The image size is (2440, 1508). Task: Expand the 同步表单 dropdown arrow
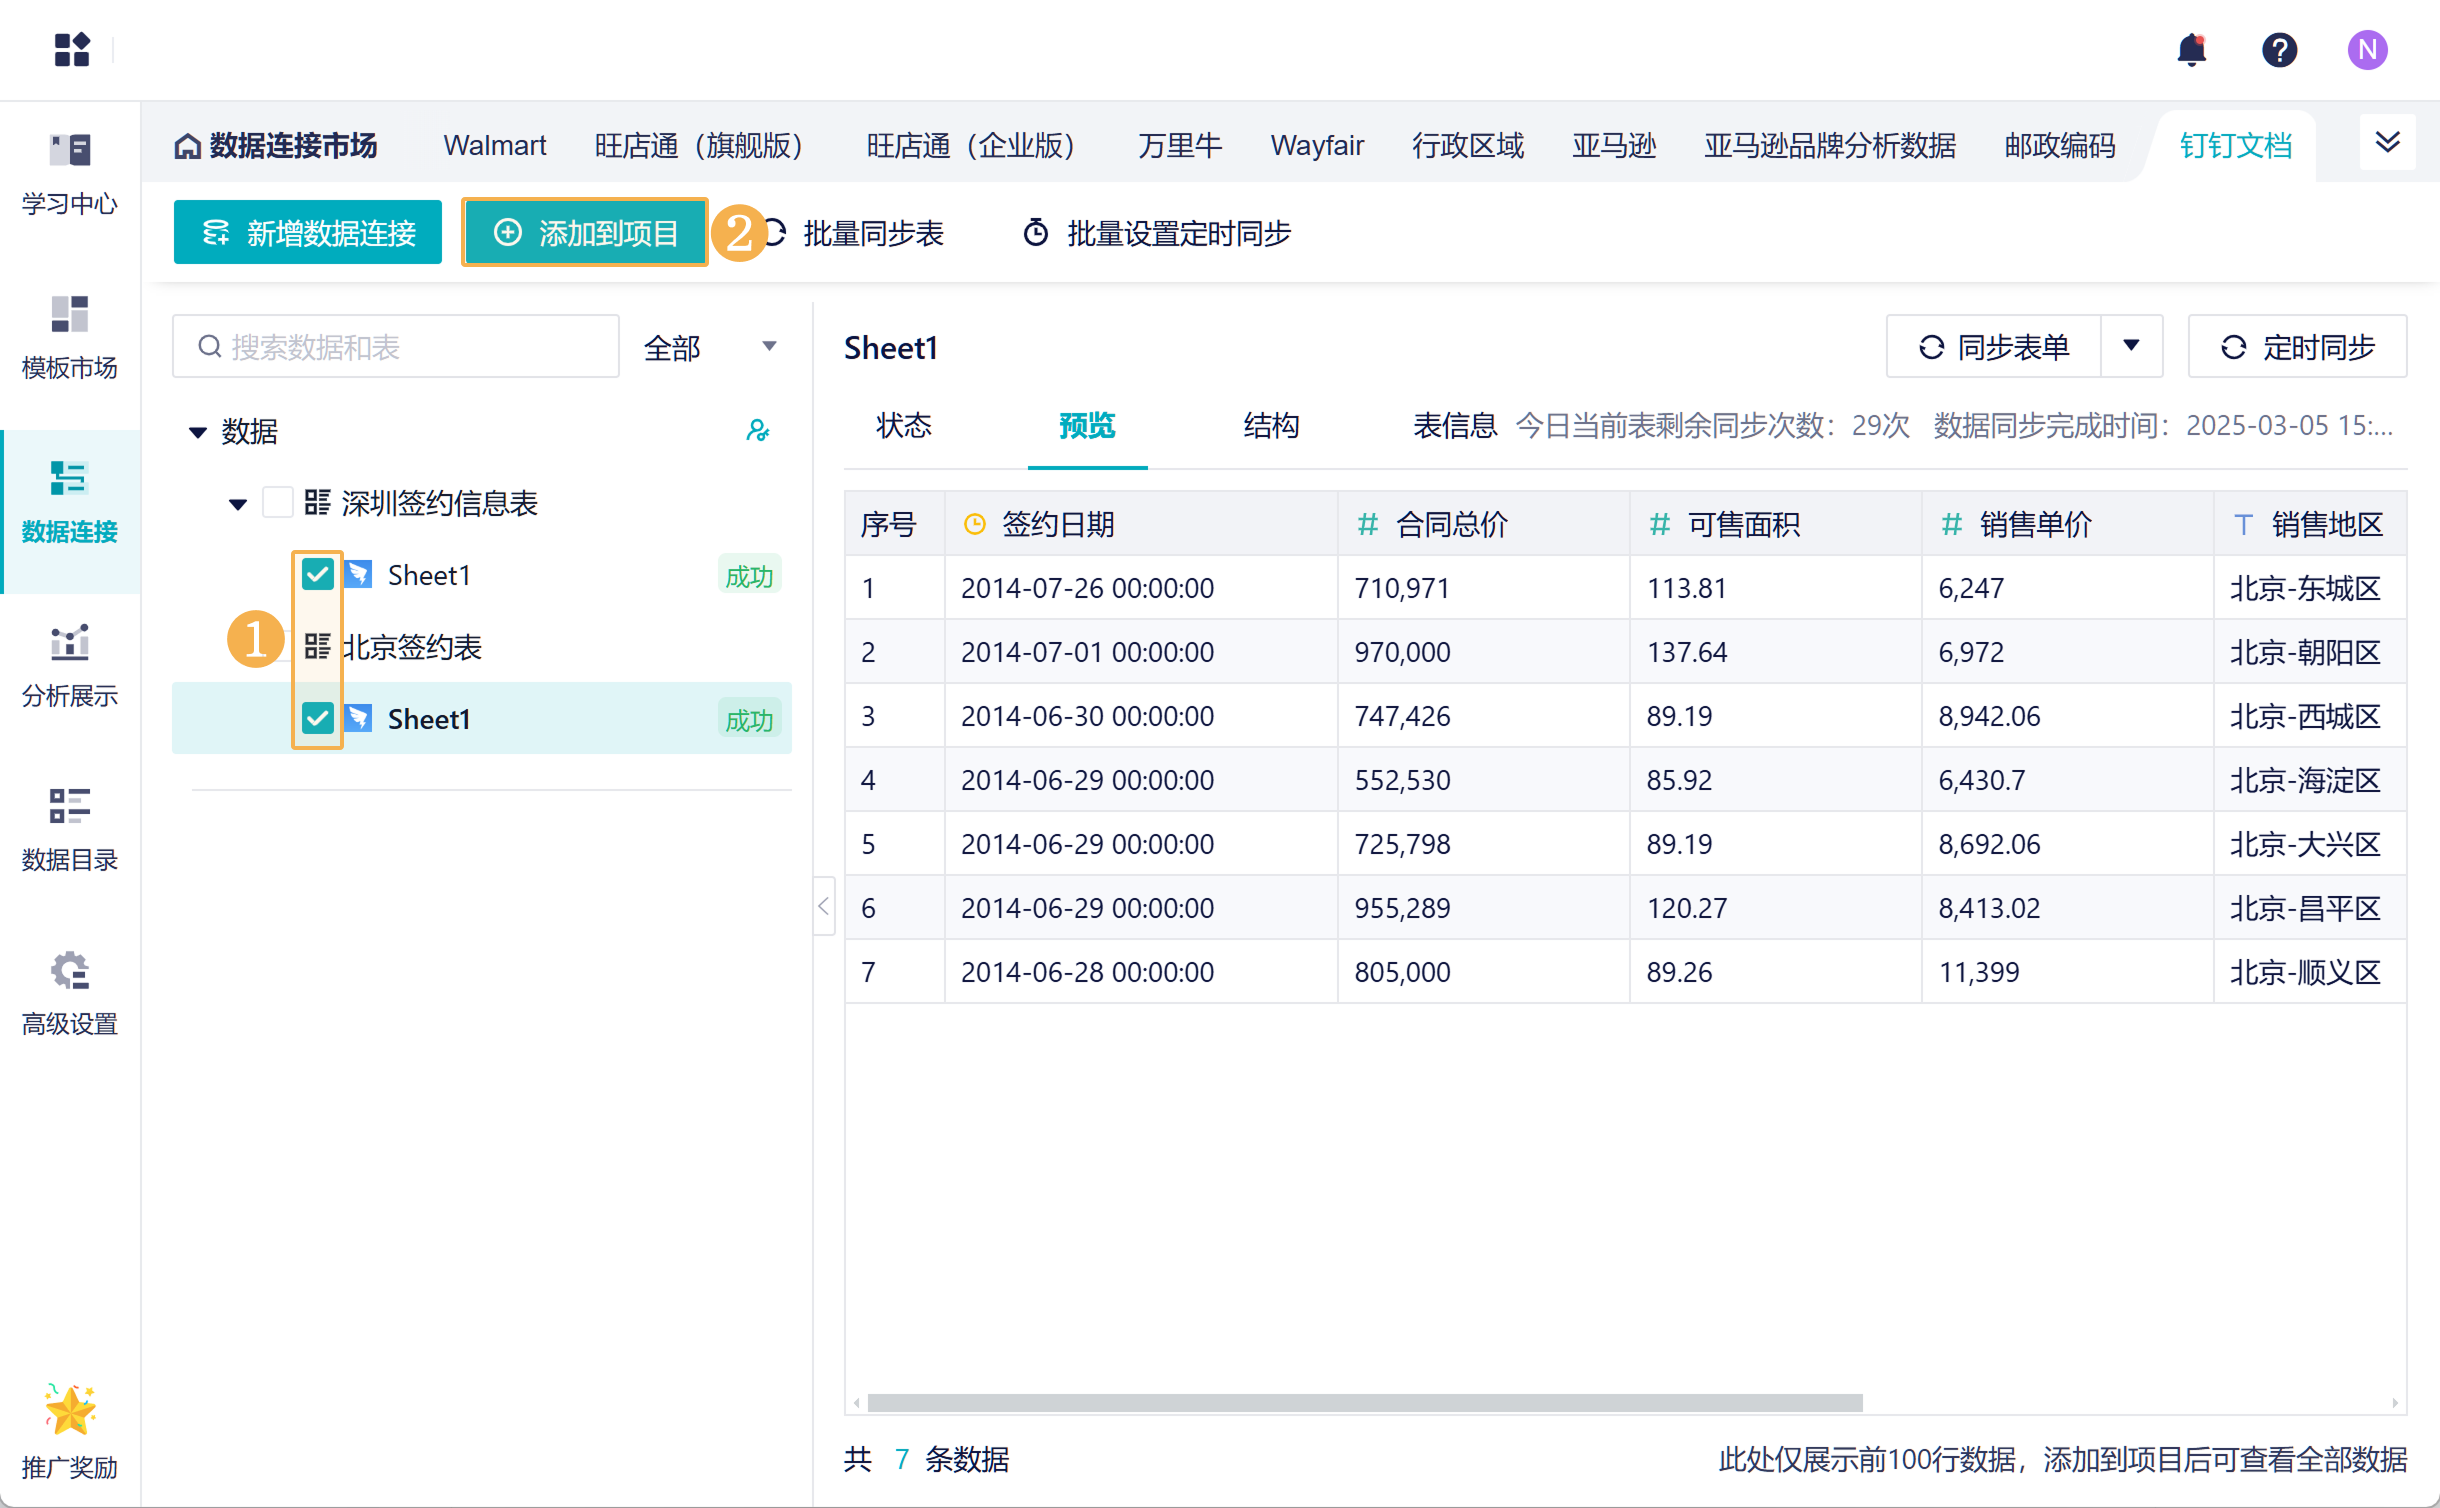2131,346
